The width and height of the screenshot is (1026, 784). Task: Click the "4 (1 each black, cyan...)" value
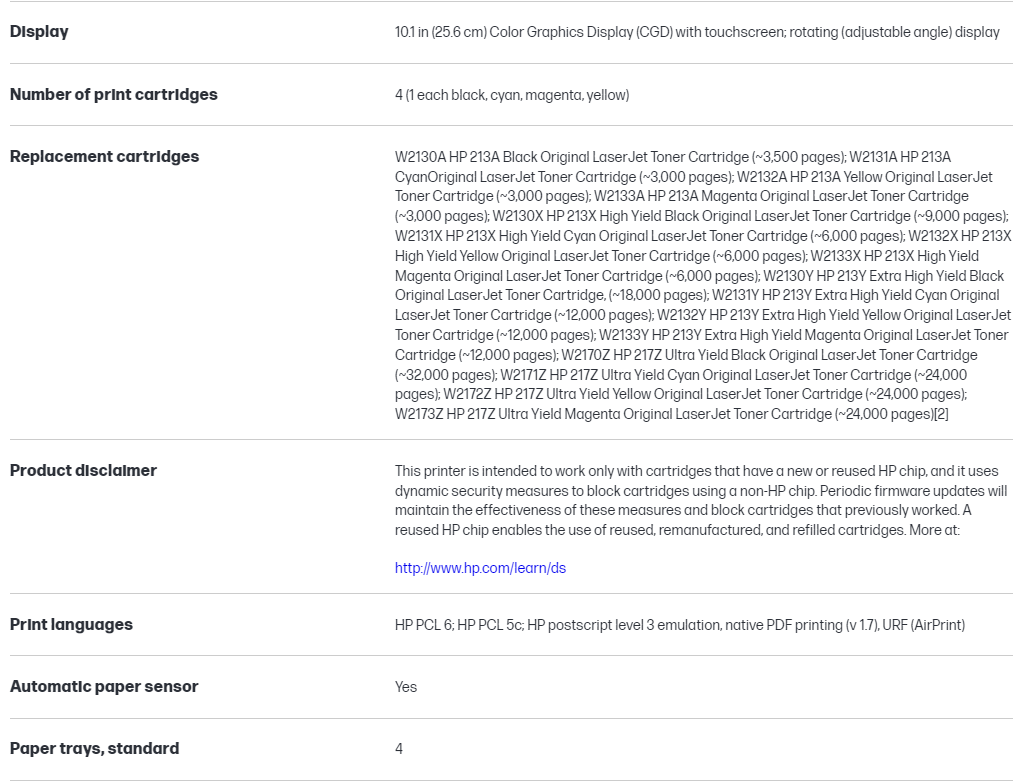(511, 95)
